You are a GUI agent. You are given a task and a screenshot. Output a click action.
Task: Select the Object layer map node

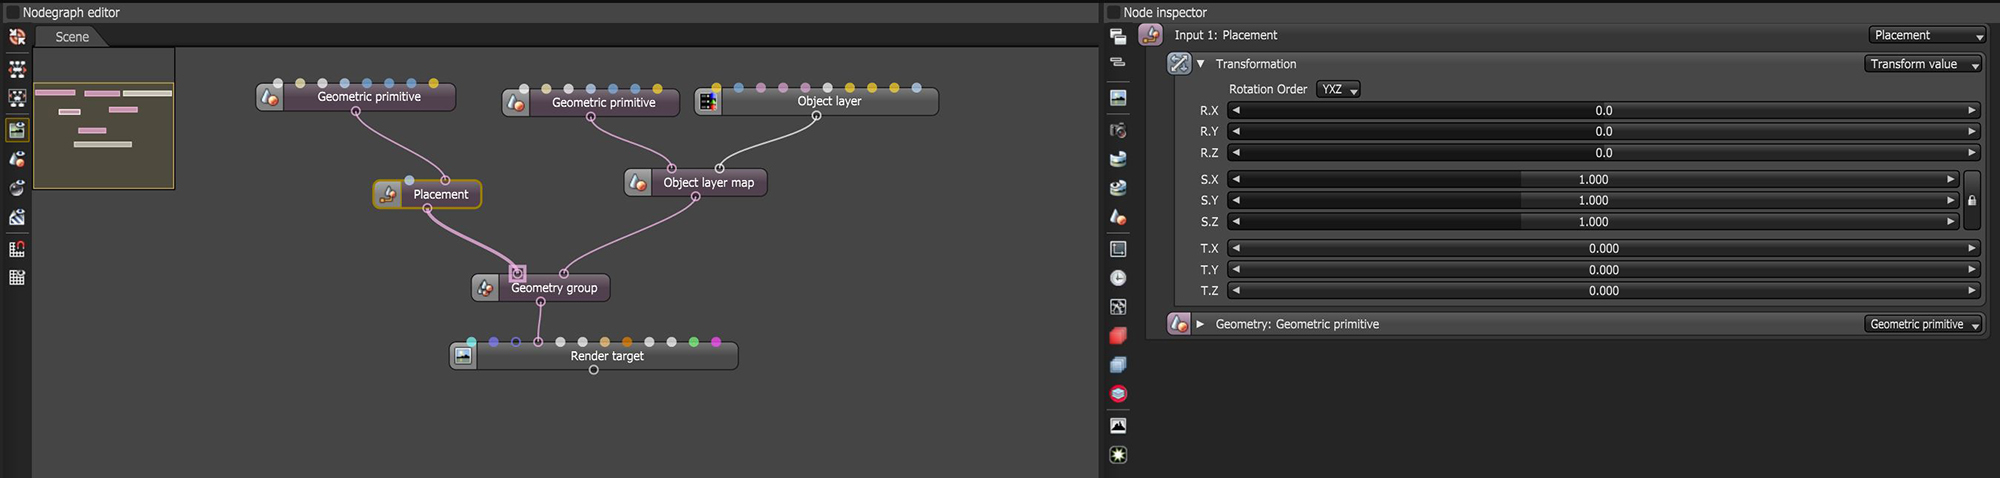696,182
